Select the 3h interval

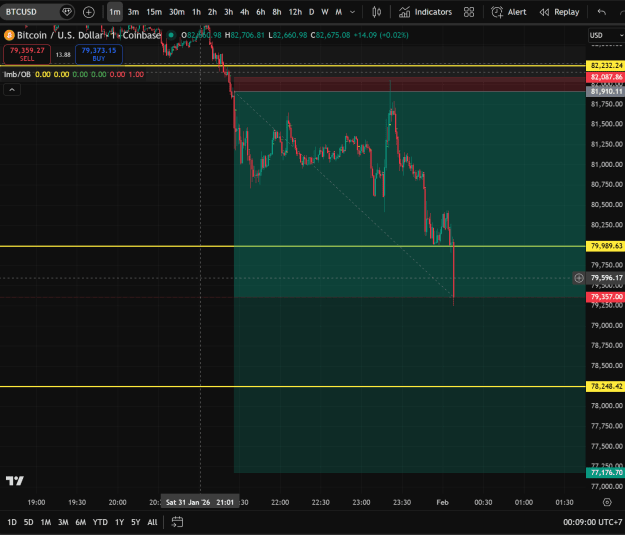click(x=228, y=12)
